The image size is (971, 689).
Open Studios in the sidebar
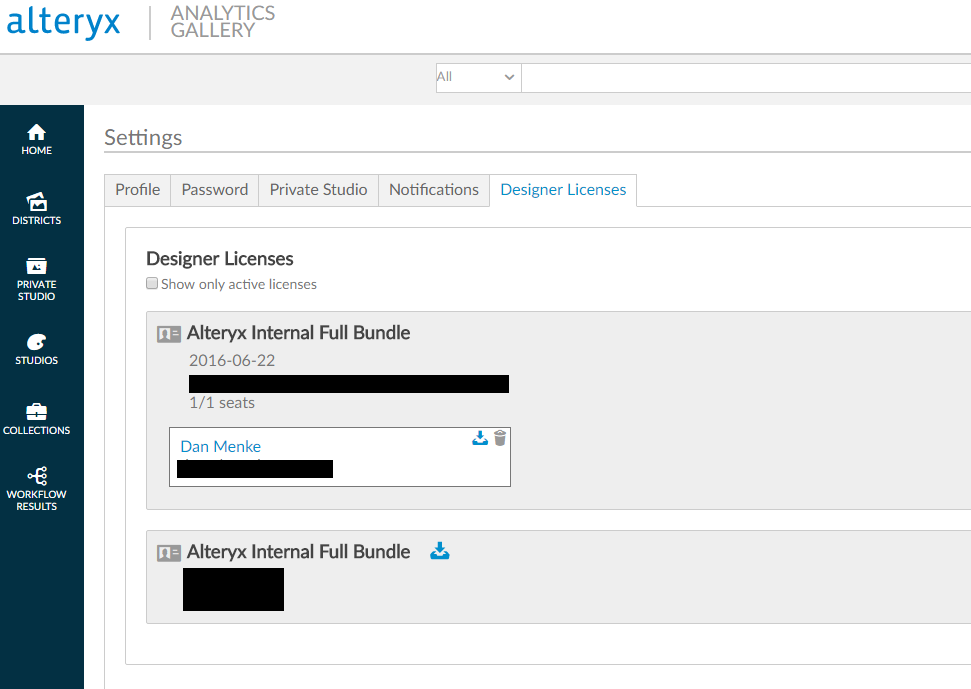click(x=37, y=350)
